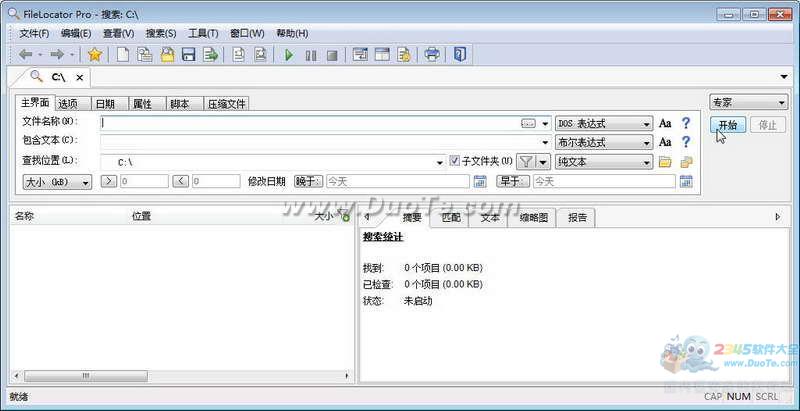Pause the search in toolbar
Screen dimensions: 800x411
point(311,55)
